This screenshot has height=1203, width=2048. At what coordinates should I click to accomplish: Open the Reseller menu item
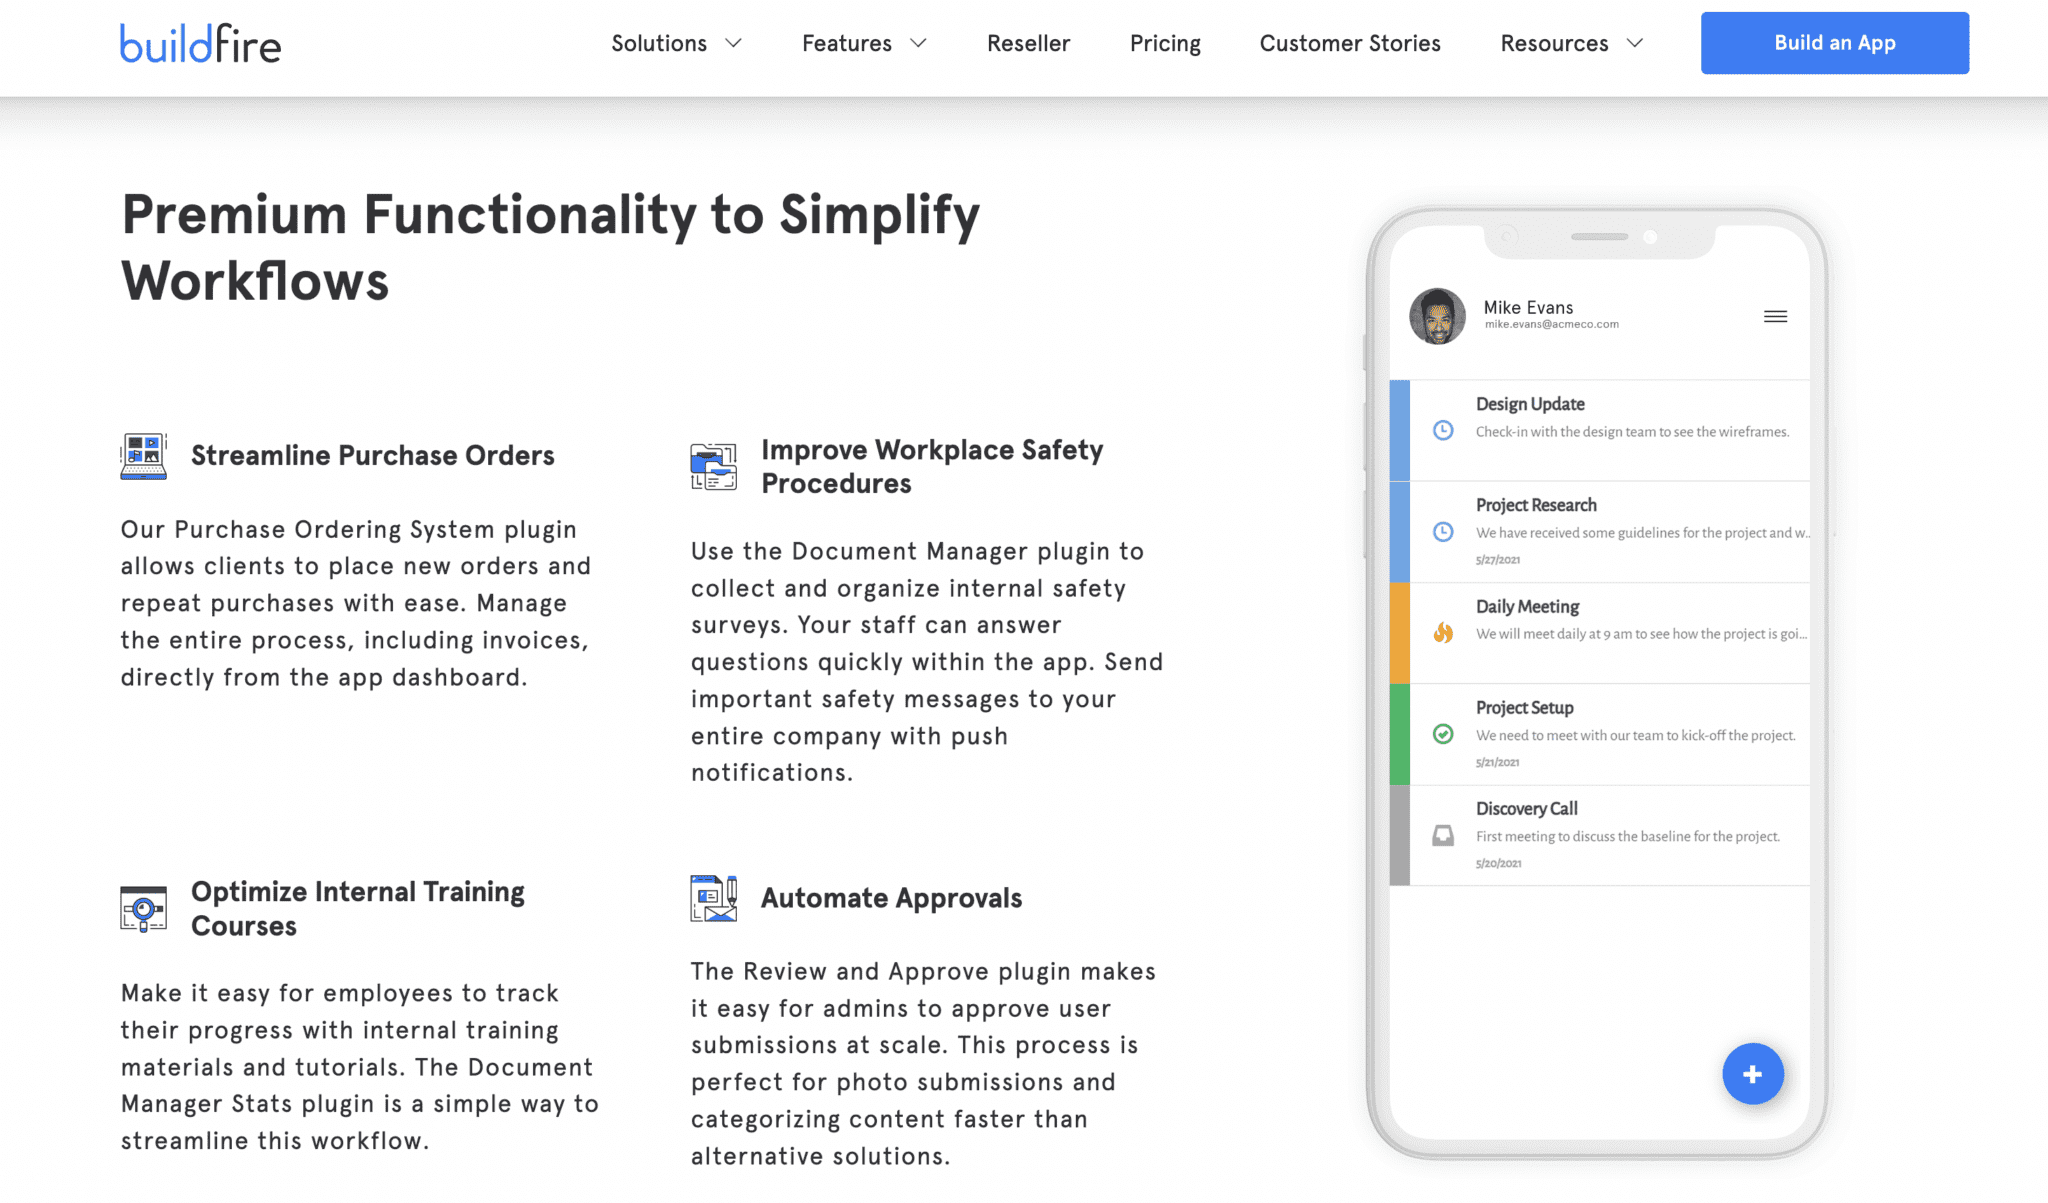pyautogui.click(x=1028, y=43)
